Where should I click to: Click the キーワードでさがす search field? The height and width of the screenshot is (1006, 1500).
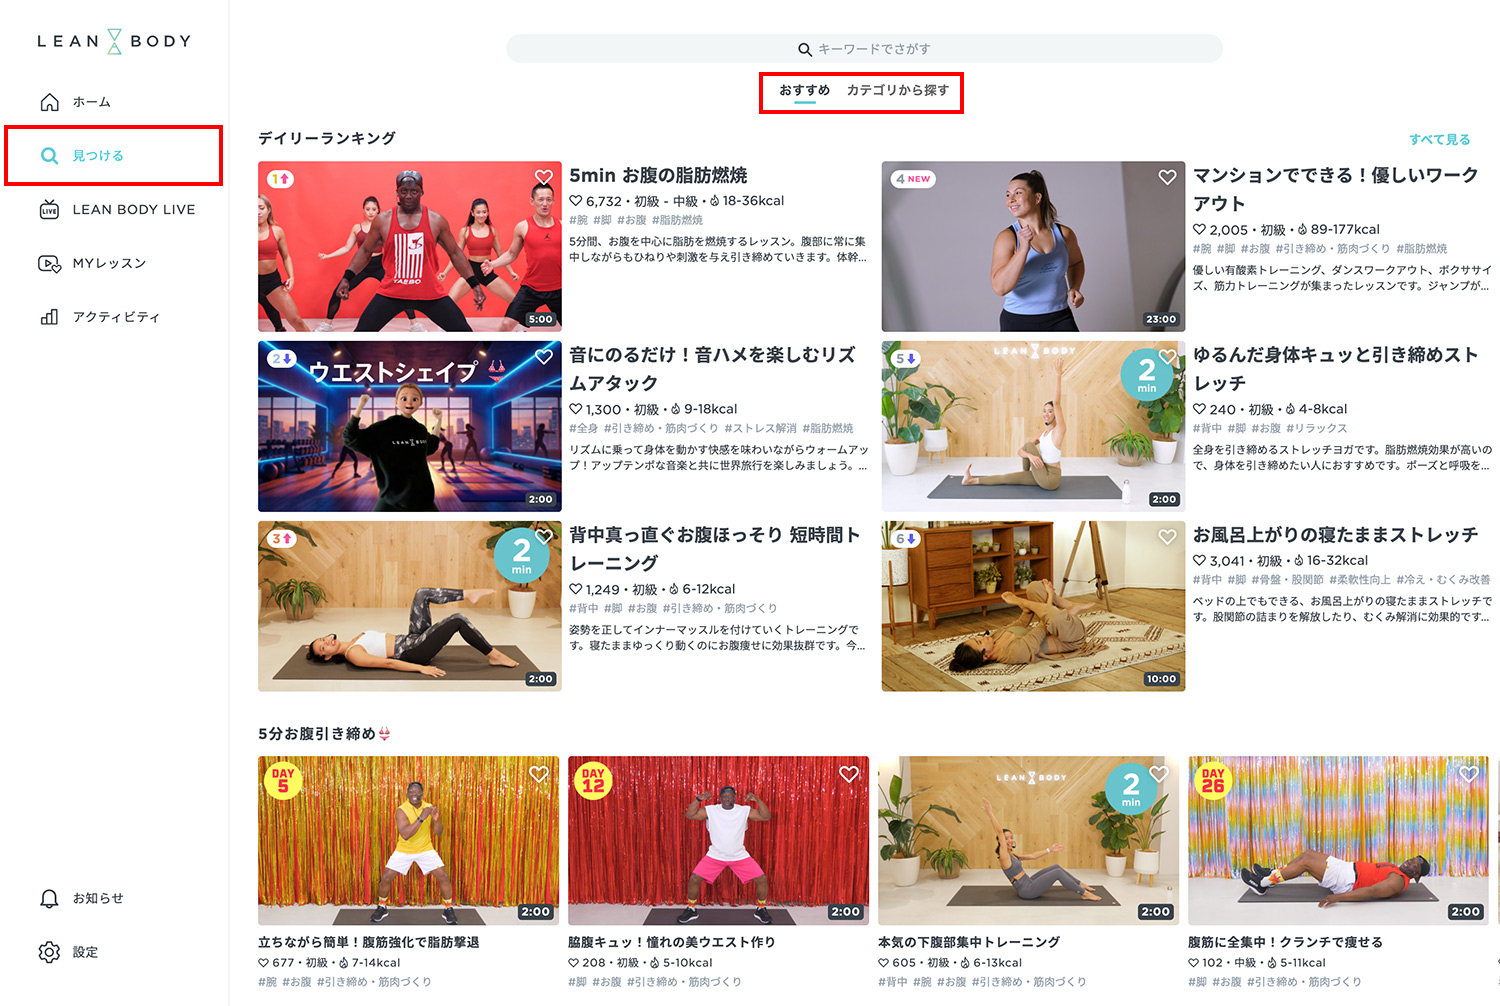coord(864,49)
